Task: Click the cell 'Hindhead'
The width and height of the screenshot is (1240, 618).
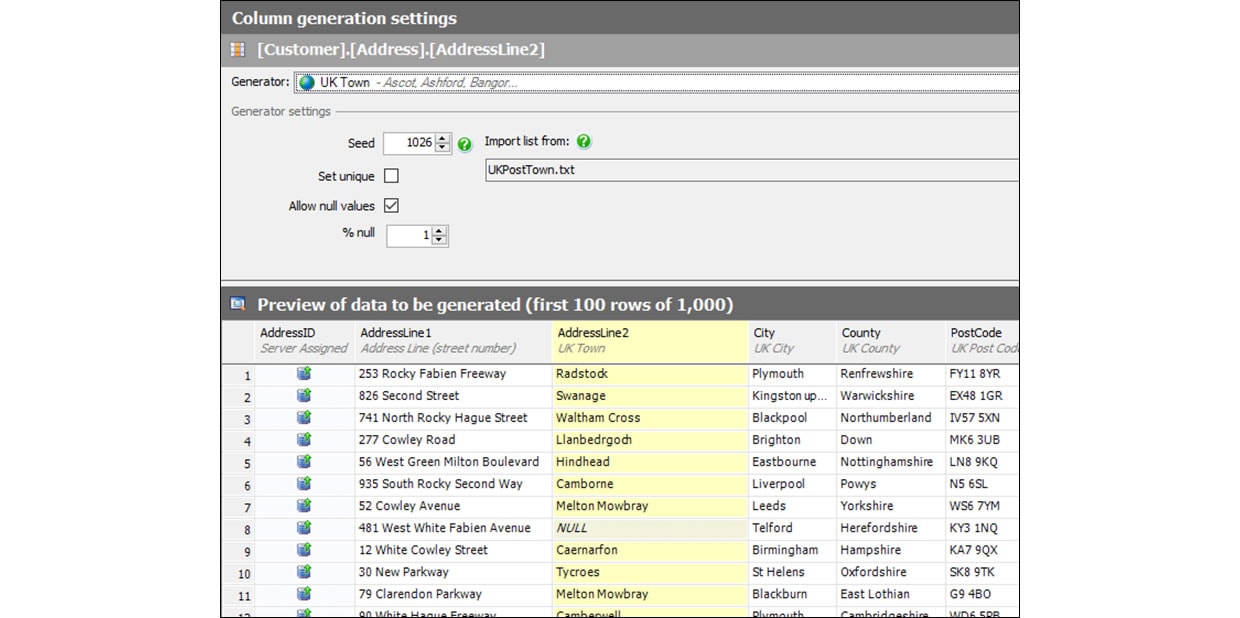Action: tap(650, 461)
